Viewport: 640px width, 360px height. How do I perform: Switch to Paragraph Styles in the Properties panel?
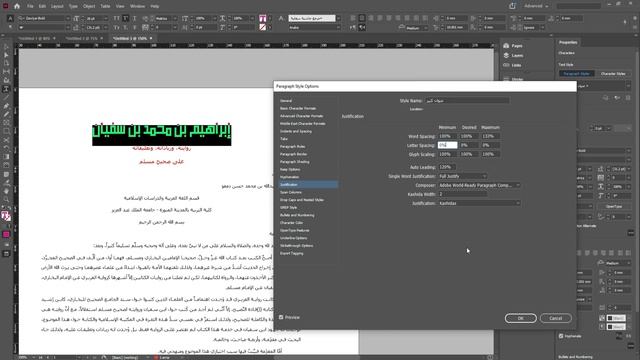coord(576,74)
